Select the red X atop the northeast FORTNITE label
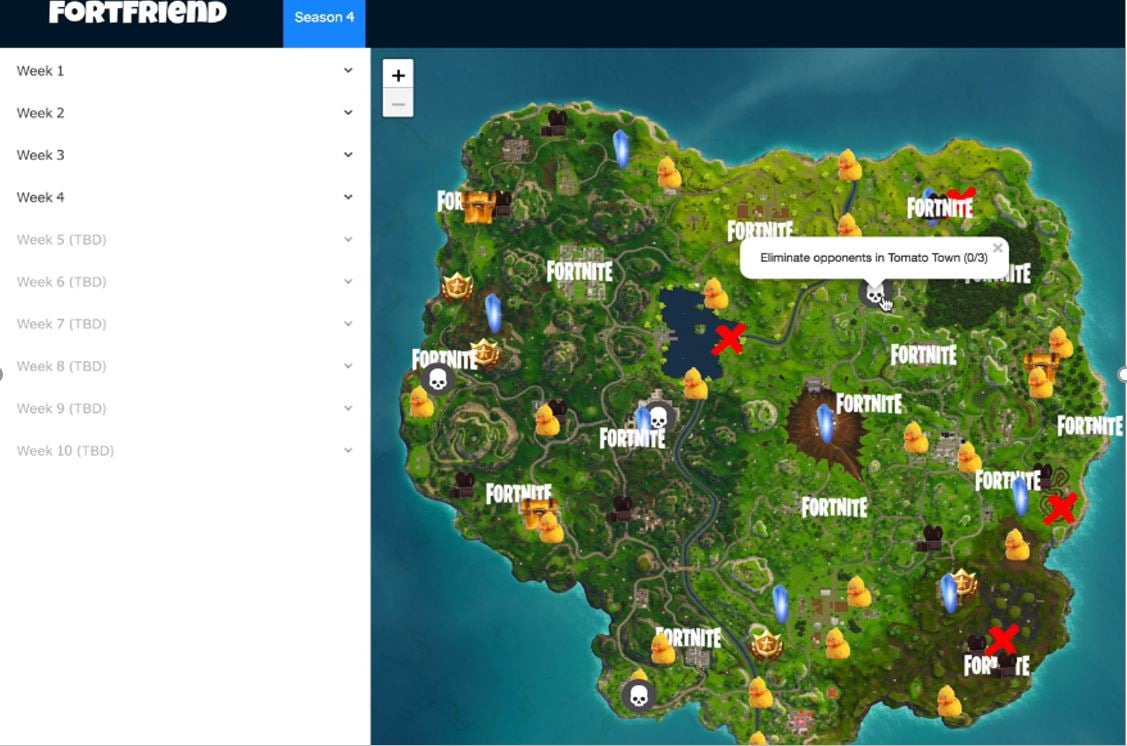Image resolution: width=1127 pixels, height=746 pixels. [x=961, y=194]
